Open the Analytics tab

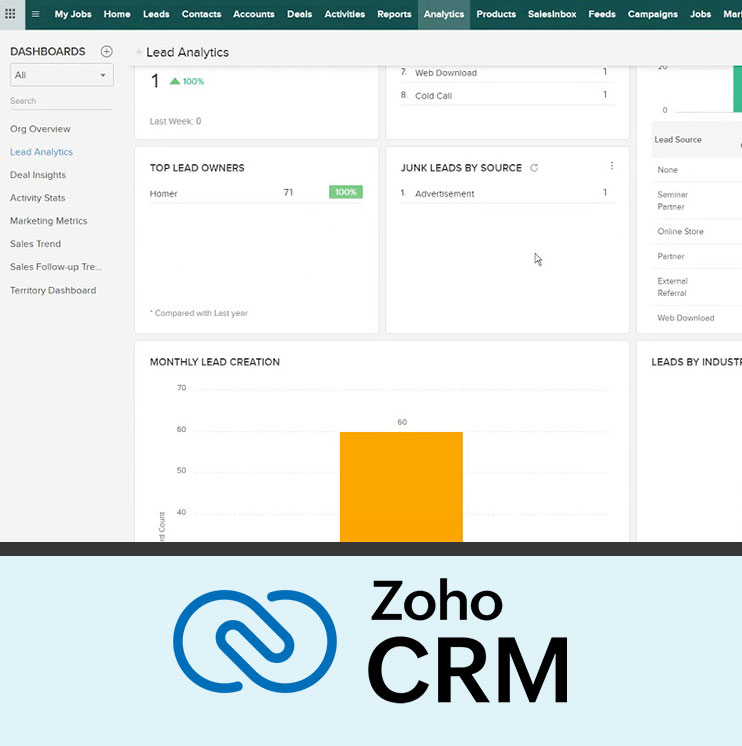pyautogui.click(x=443, y=14)
